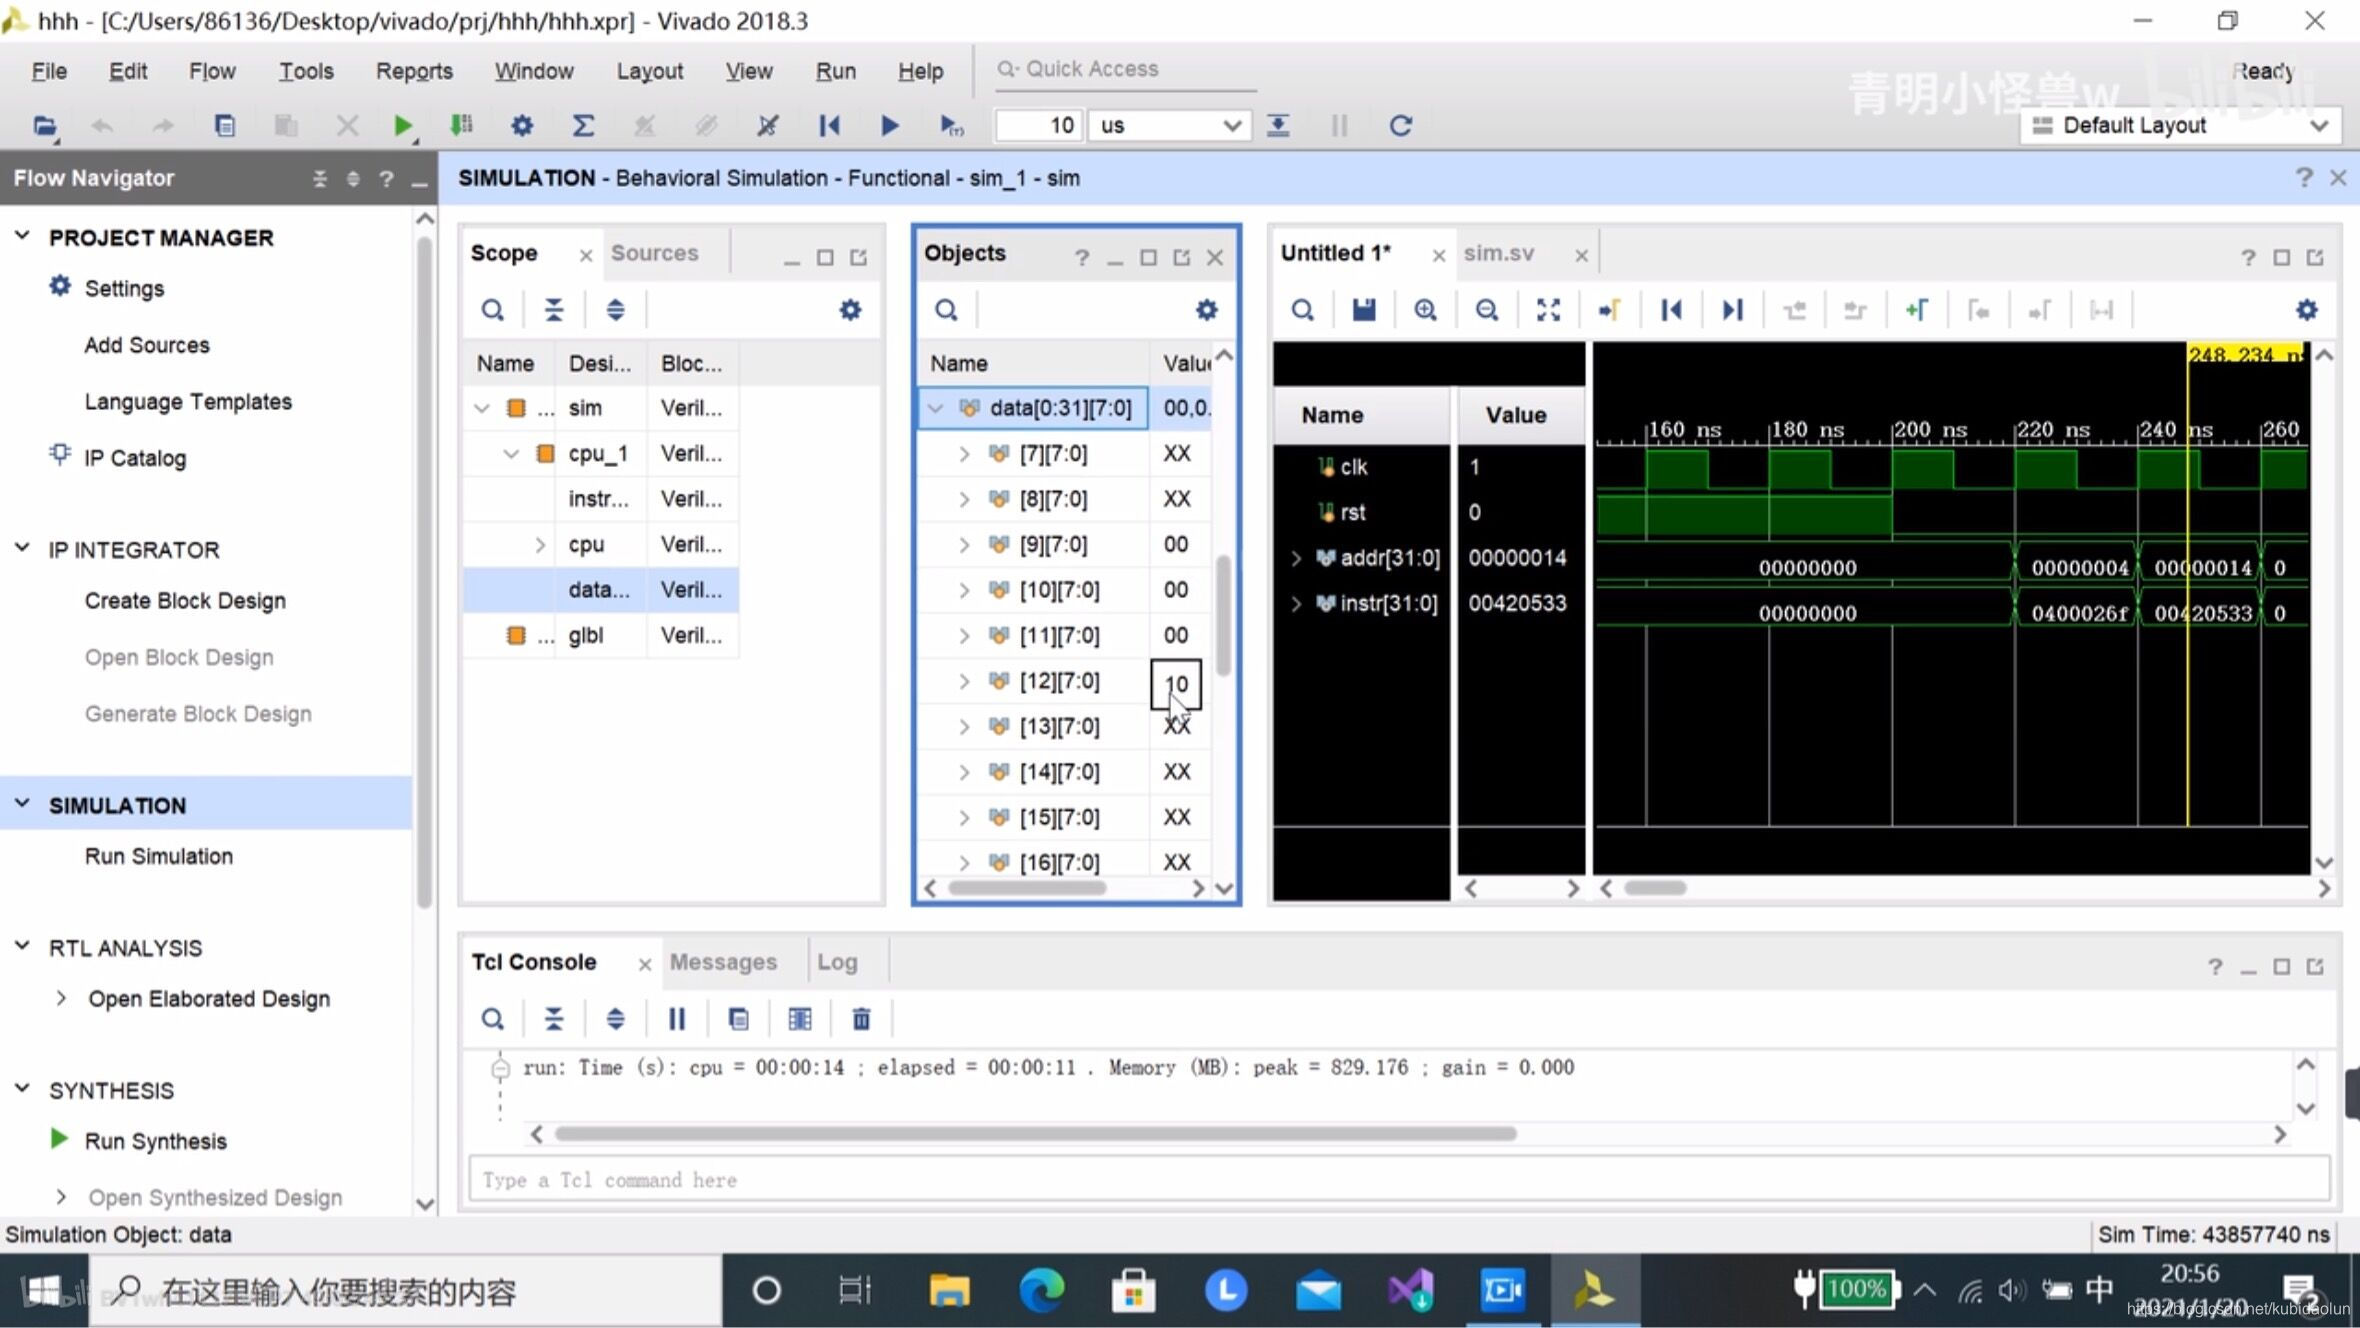Open Language Templates
The width and height of the screenshot is (2360, 1328).
point(188,402)
